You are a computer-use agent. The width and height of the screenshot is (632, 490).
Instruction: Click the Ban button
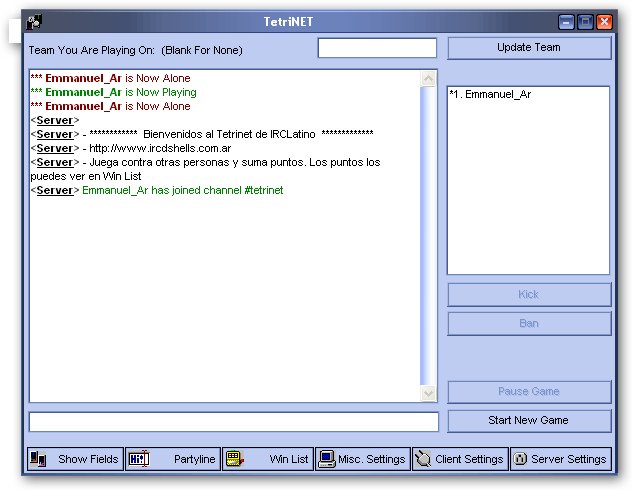(529, 323)
